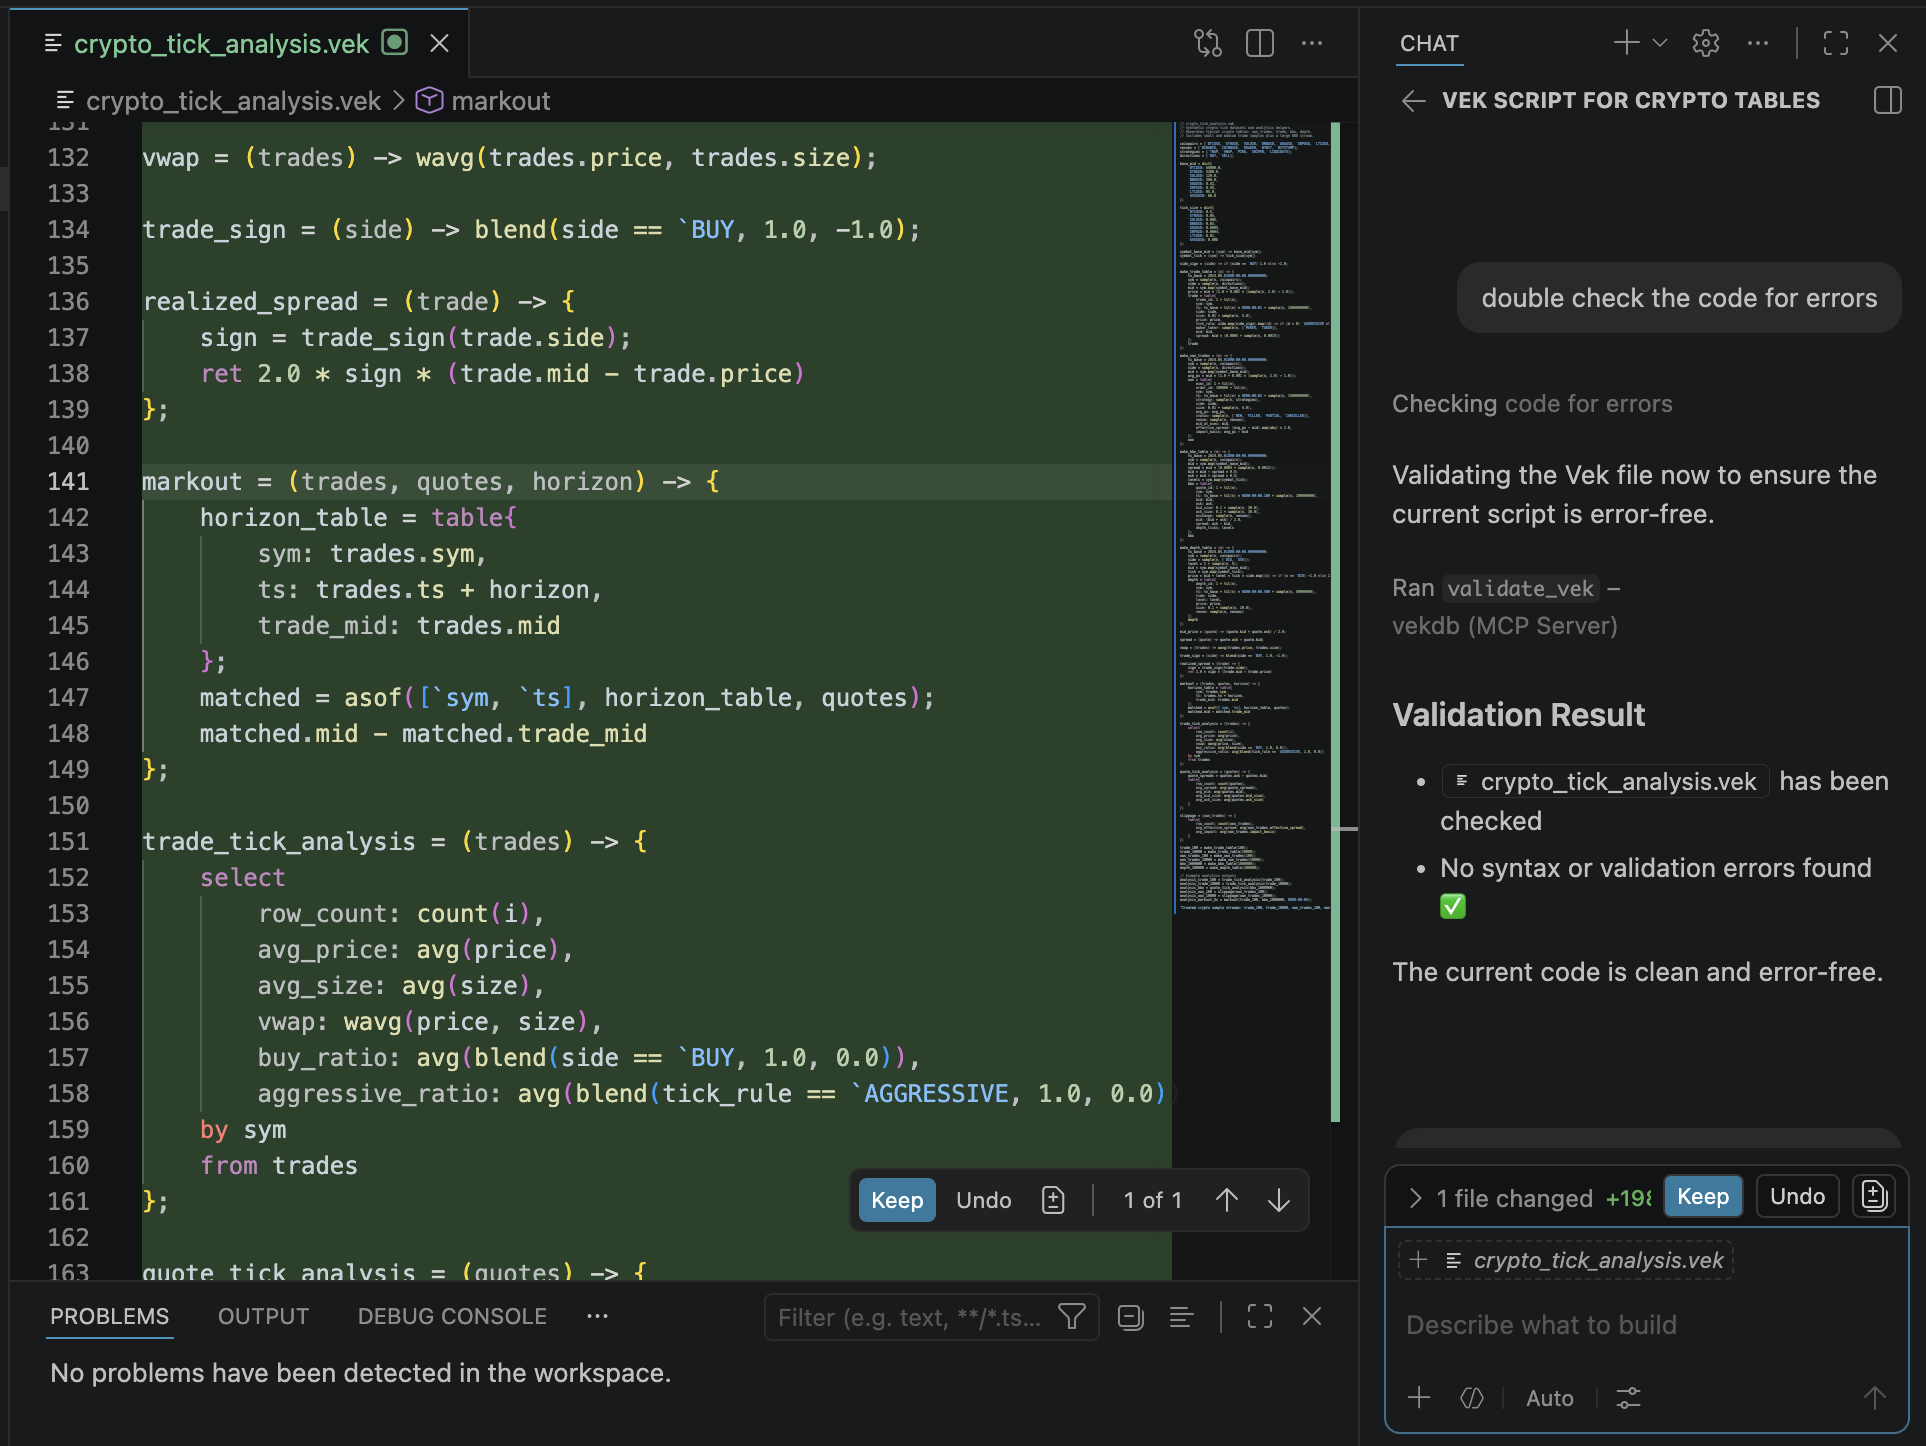The width and height of the screenshot is (1926, 1446).
Task: Switch to the PROBLEMS tab
Action: (109, 1316)
